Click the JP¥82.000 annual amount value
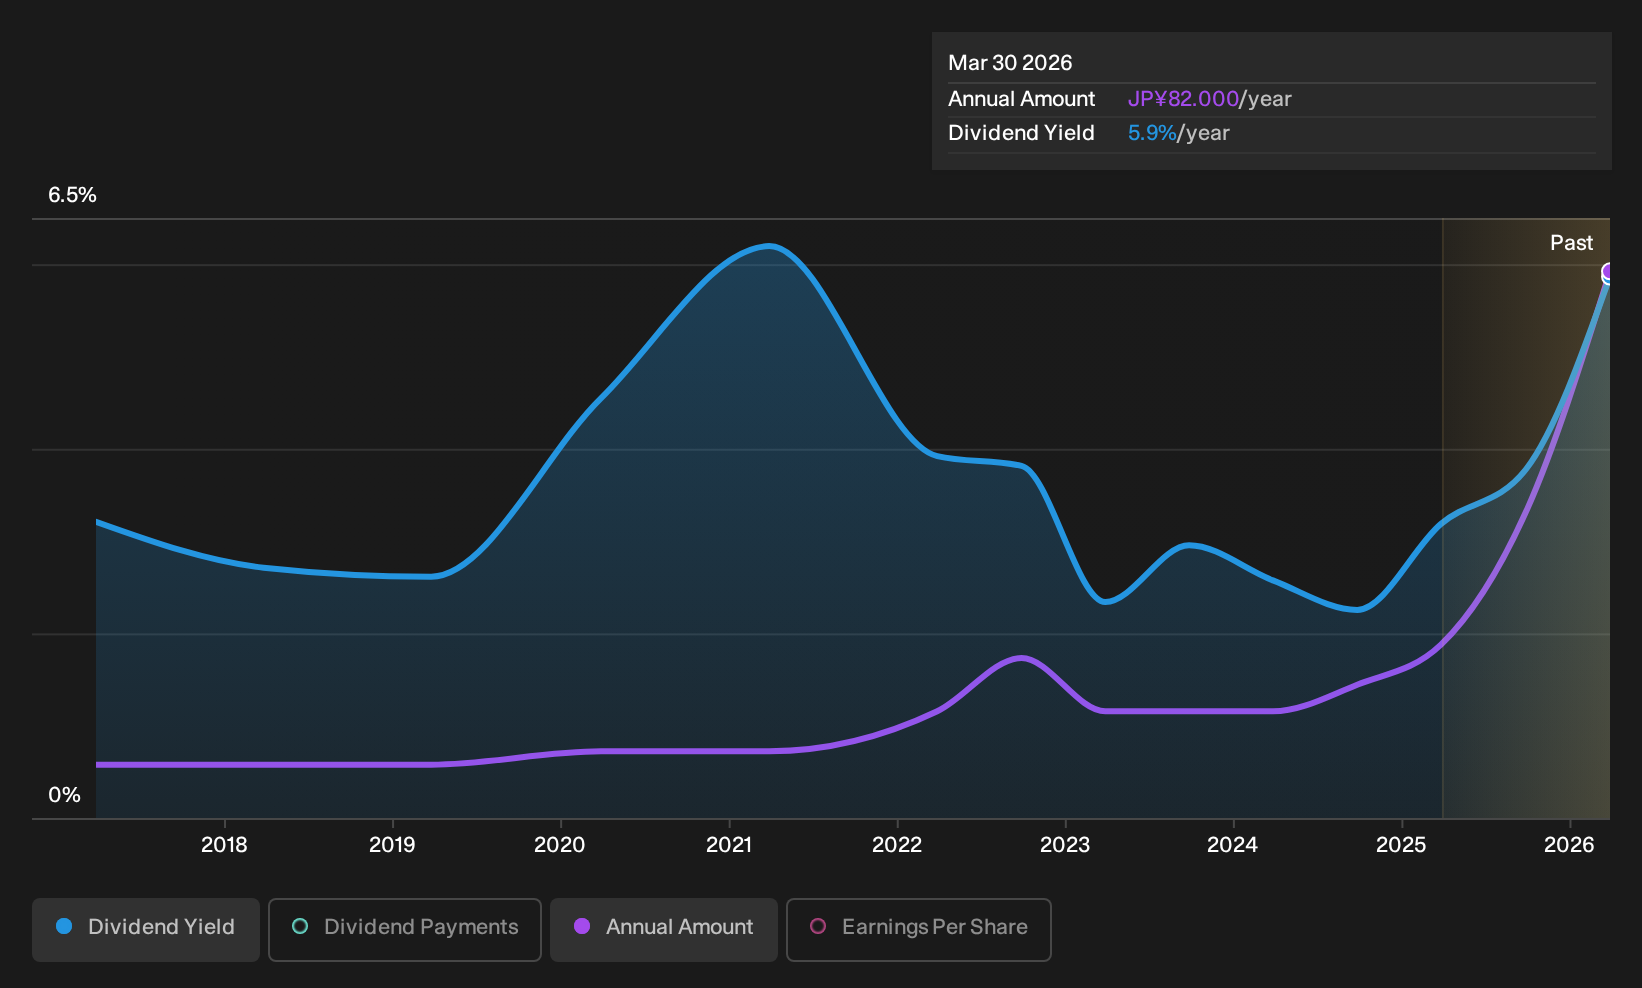Screen dimensions: 1642x988 [x=1183, y=99]
